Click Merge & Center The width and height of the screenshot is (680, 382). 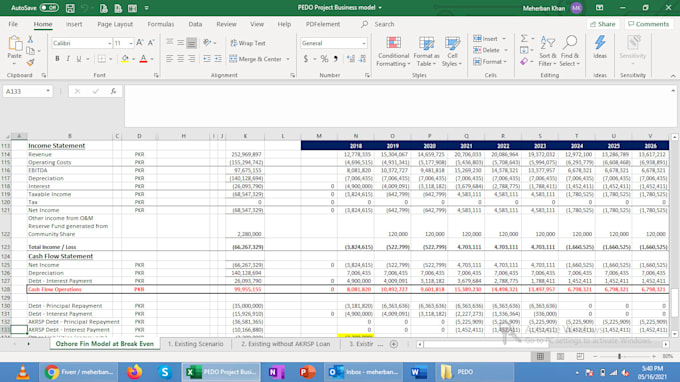[256, 59]
